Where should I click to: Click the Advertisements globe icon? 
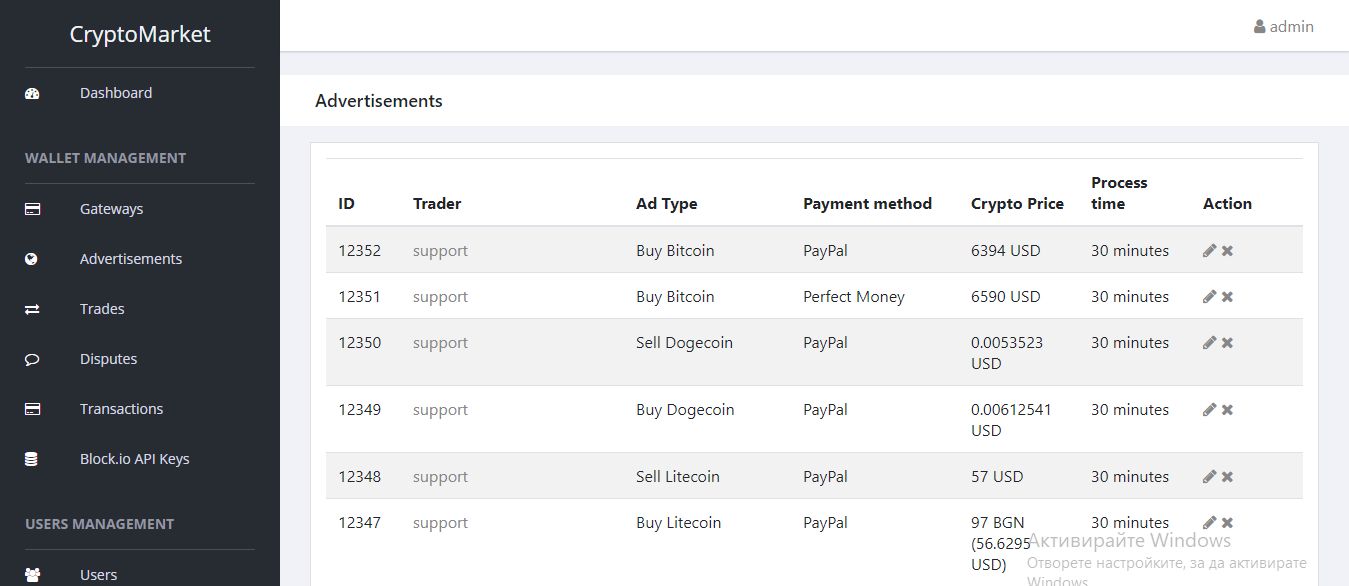pyautogui.click(x=32, y=259)
